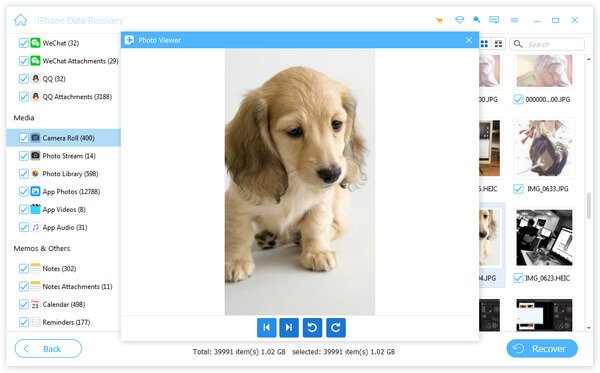600x373 pixels.
Task: Toggle the Photo Library checkbox
Action: coord(24,174)
